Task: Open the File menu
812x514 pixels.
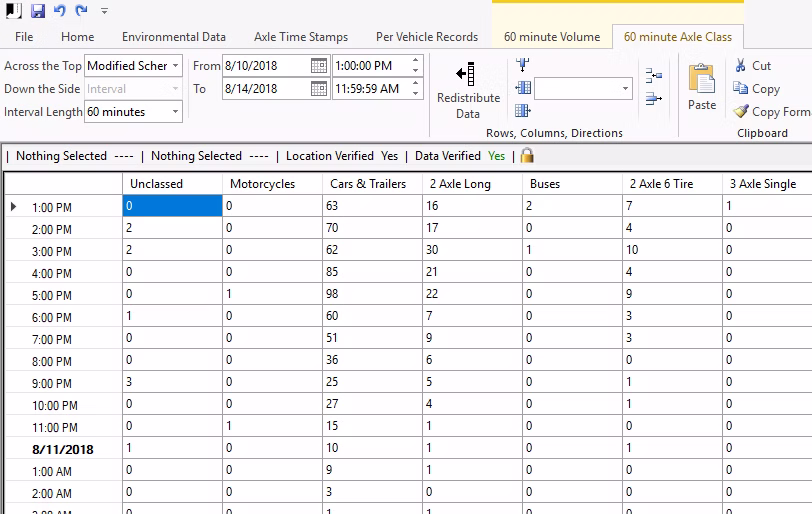Action: pos(24,37)
